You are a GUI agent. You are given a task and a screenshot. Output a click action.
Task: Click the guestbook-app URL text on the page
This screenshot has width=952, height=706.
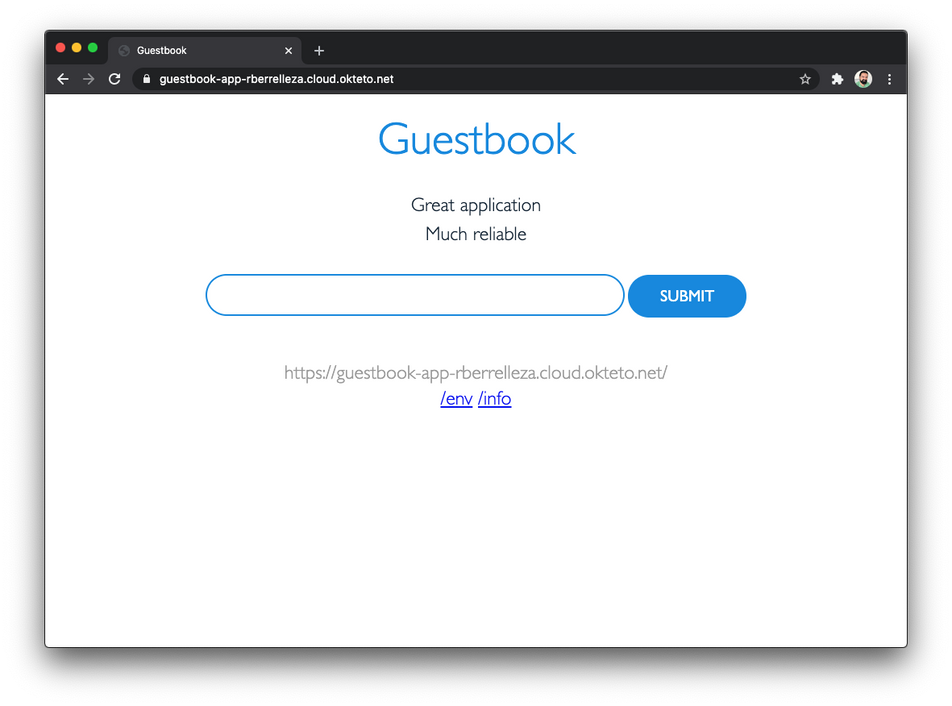pos(475,372)
